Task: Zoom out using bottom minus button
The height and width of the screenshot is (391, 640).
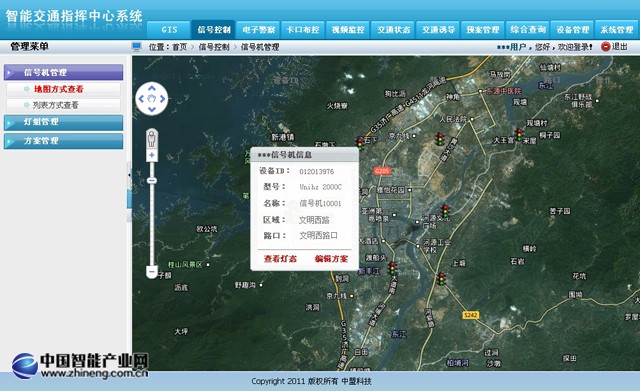Action: (152, 271)
